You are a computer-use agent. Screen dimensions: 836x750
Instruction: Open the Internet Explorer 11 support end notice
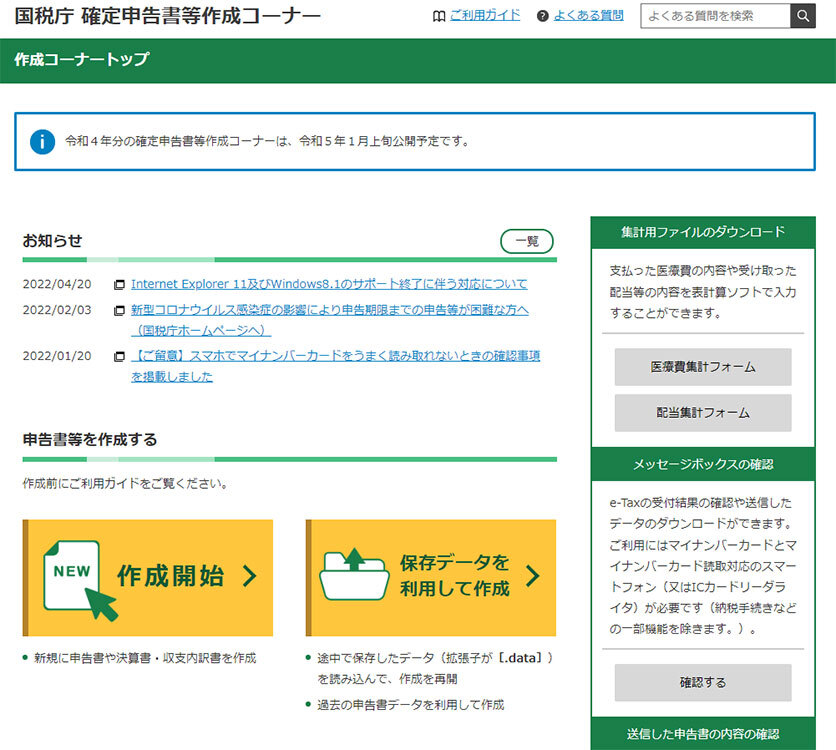tap(329, 284)
